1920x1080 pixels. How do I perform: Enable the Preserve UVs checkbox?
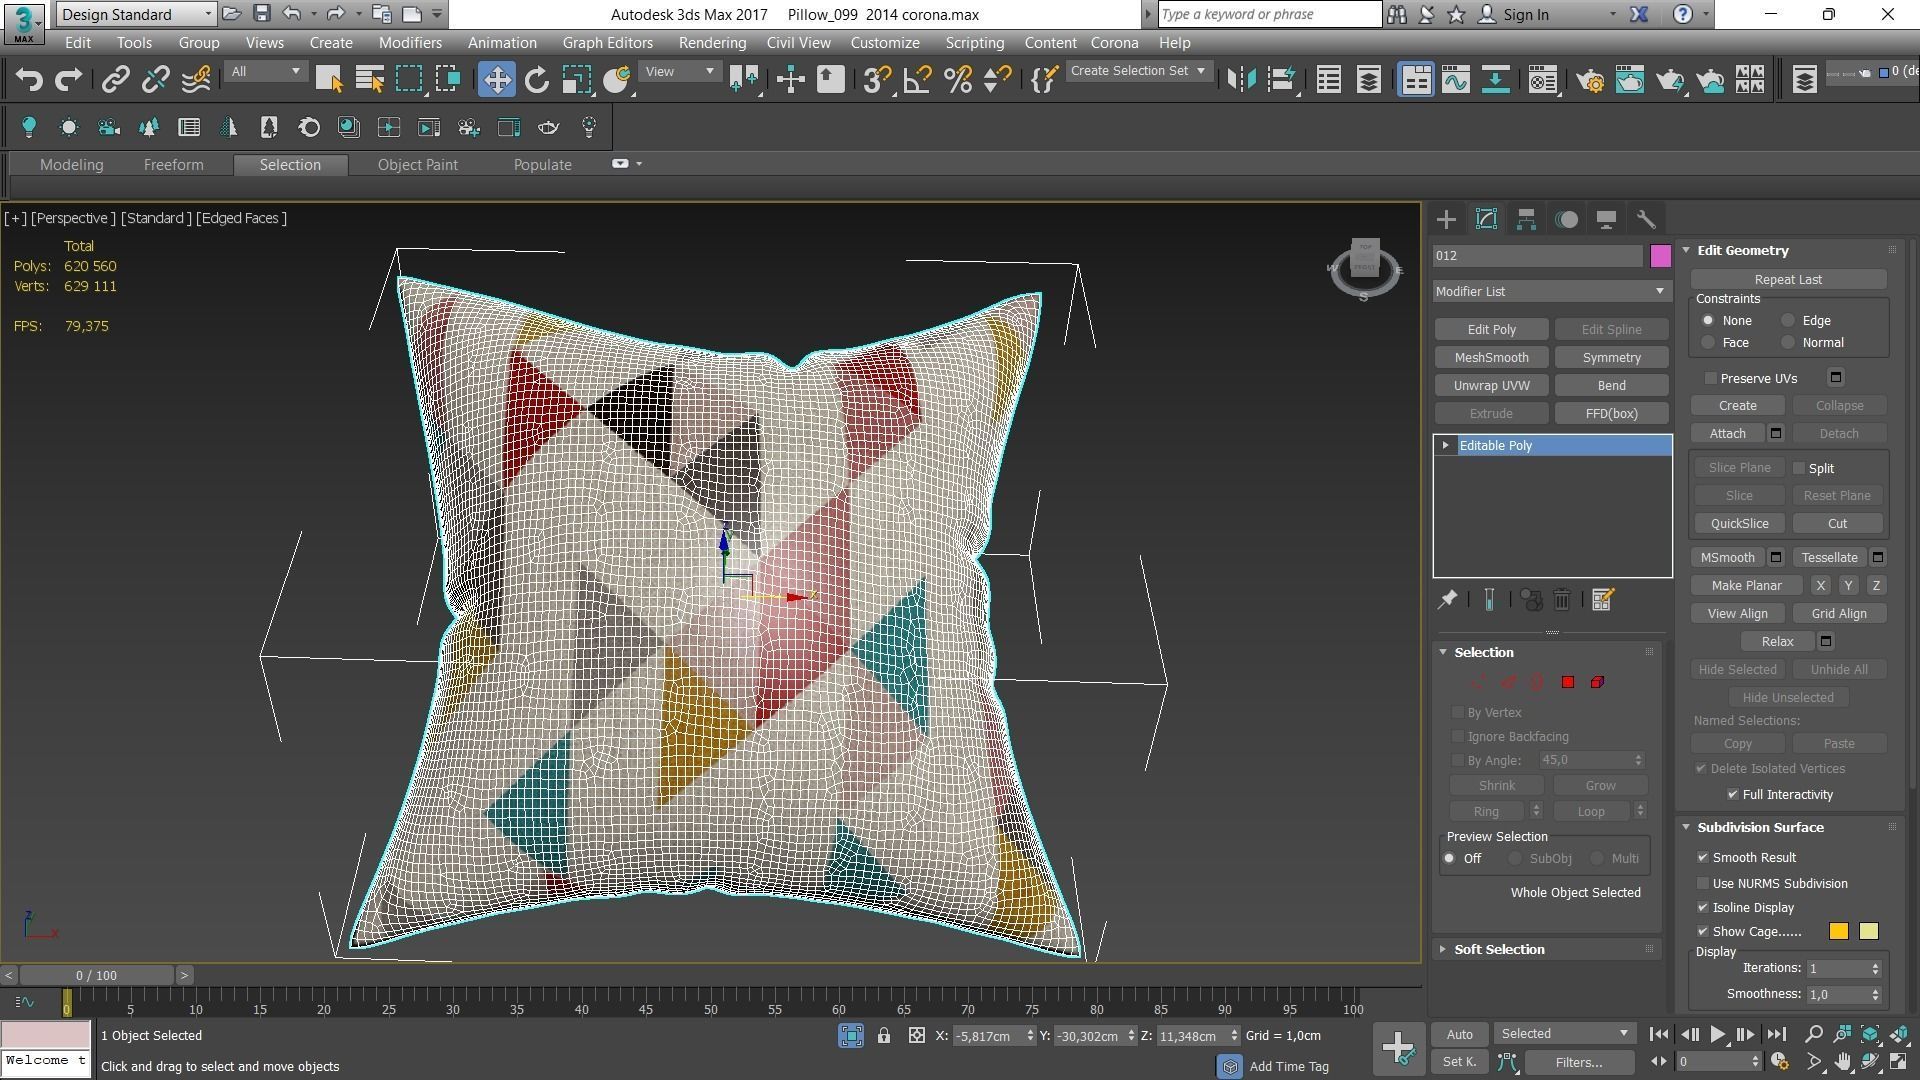[1711, 379]
